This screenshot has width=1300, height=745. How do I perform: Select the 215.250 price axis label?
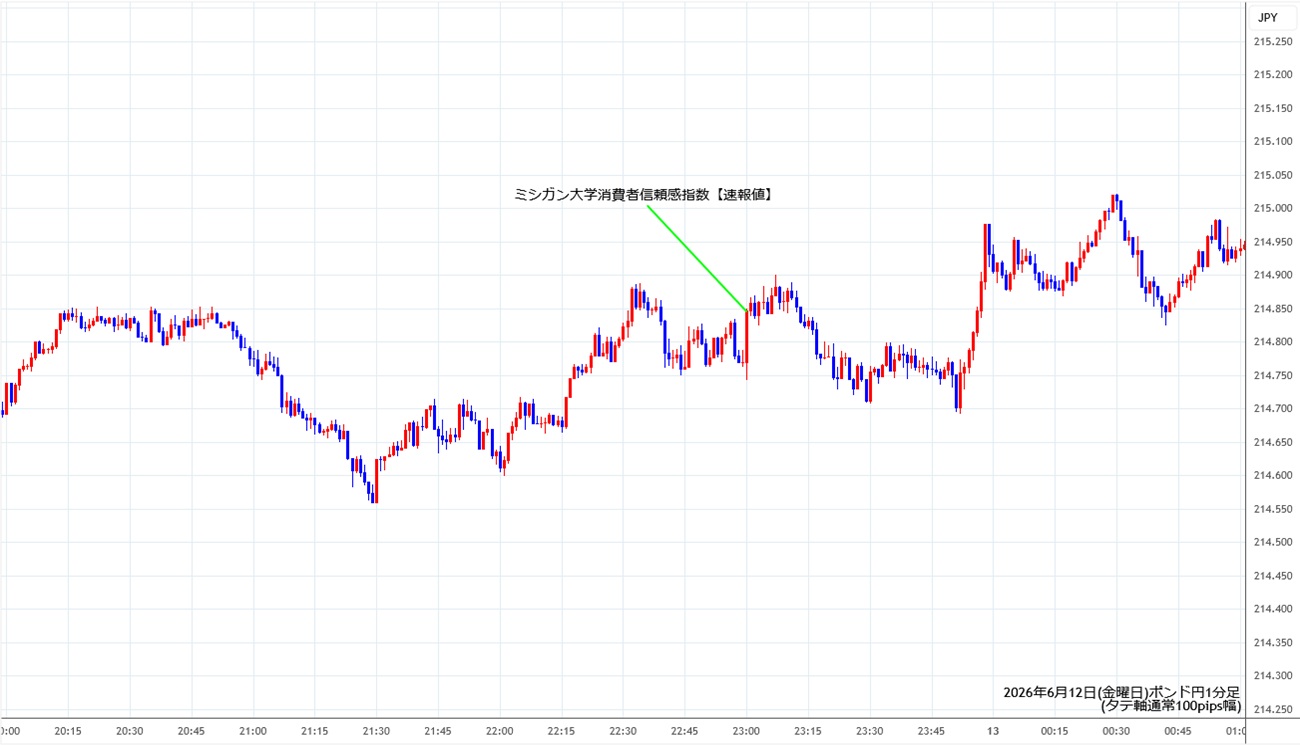click(x=1273, y=41)
